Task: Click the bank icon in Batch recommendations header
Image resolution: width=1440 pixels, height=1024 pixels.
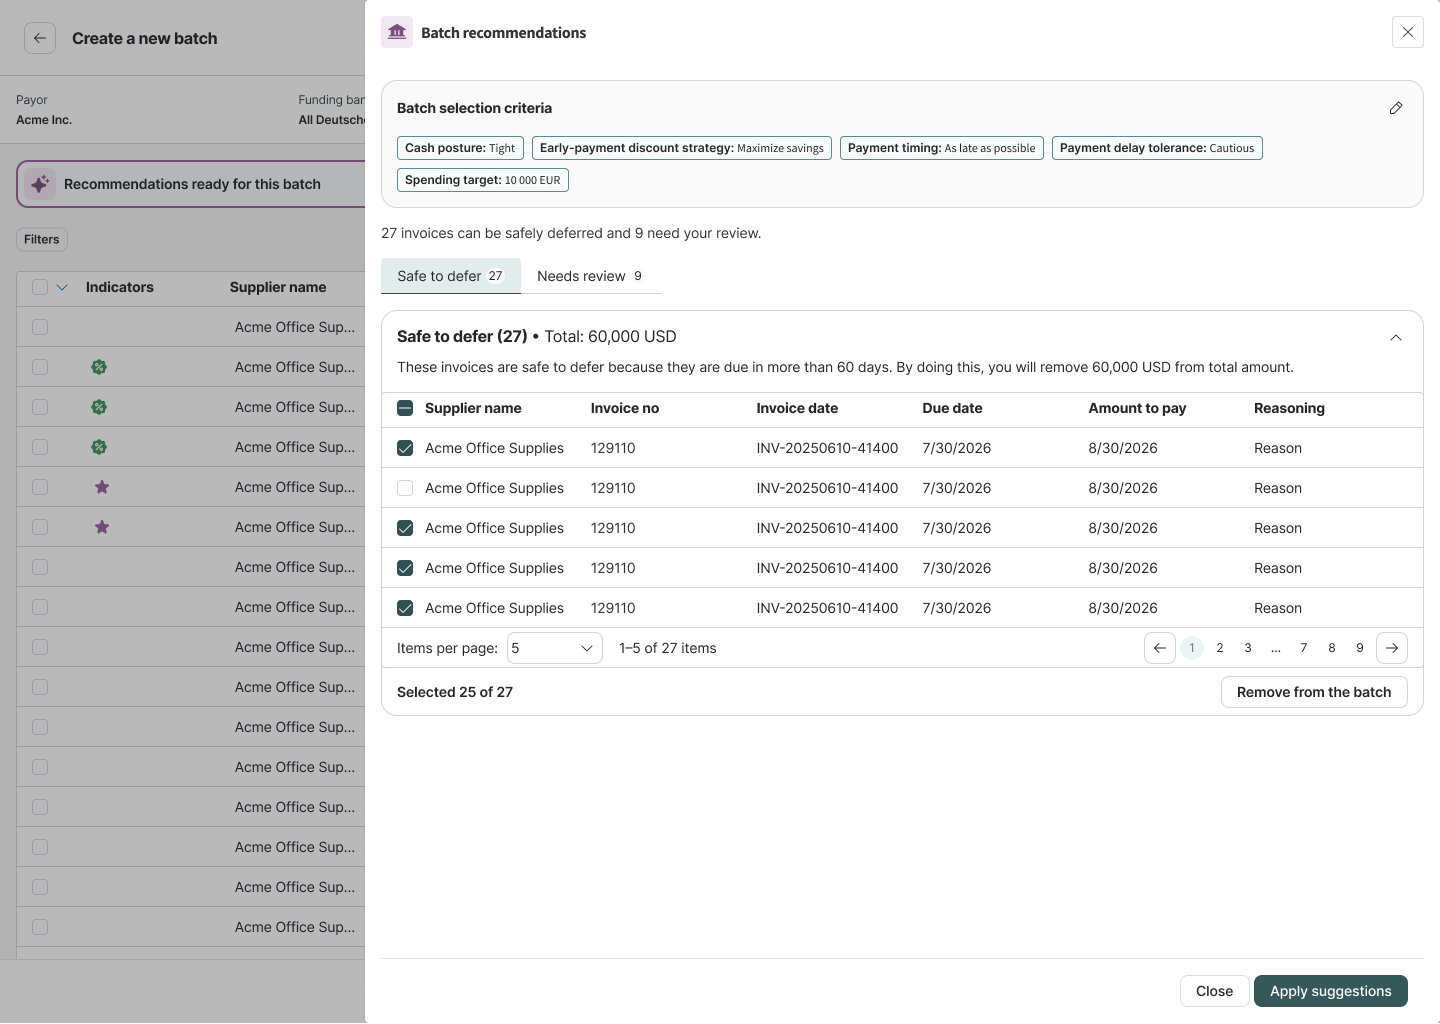Action: point(397,32)
